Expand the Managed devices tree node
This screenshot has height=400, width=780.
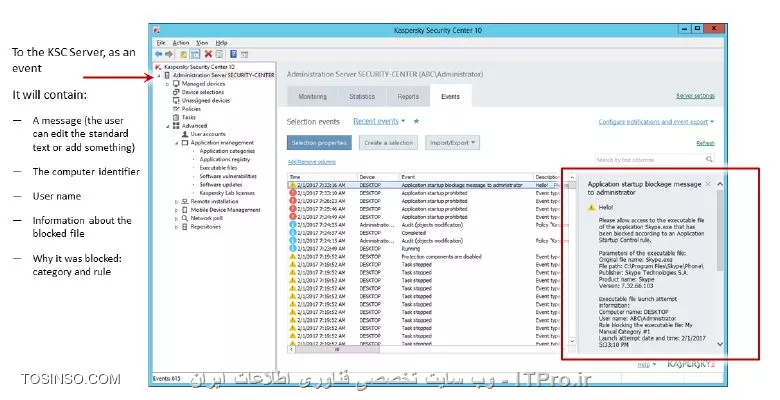click(x=168, y=84)
